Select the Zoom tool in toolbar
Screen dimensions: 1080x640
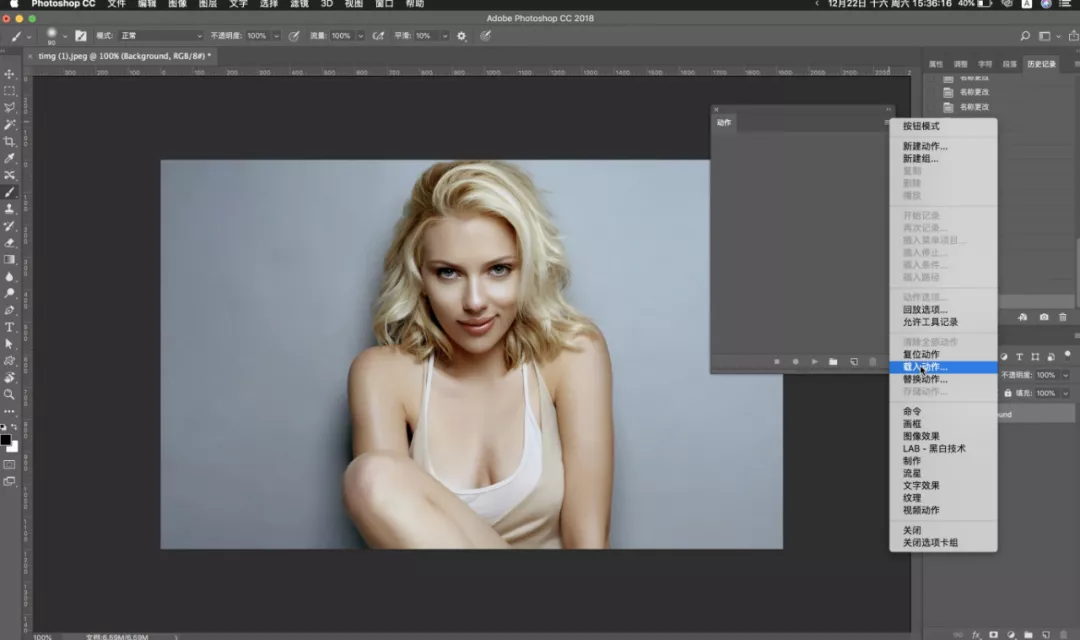[x=10, y=395]
